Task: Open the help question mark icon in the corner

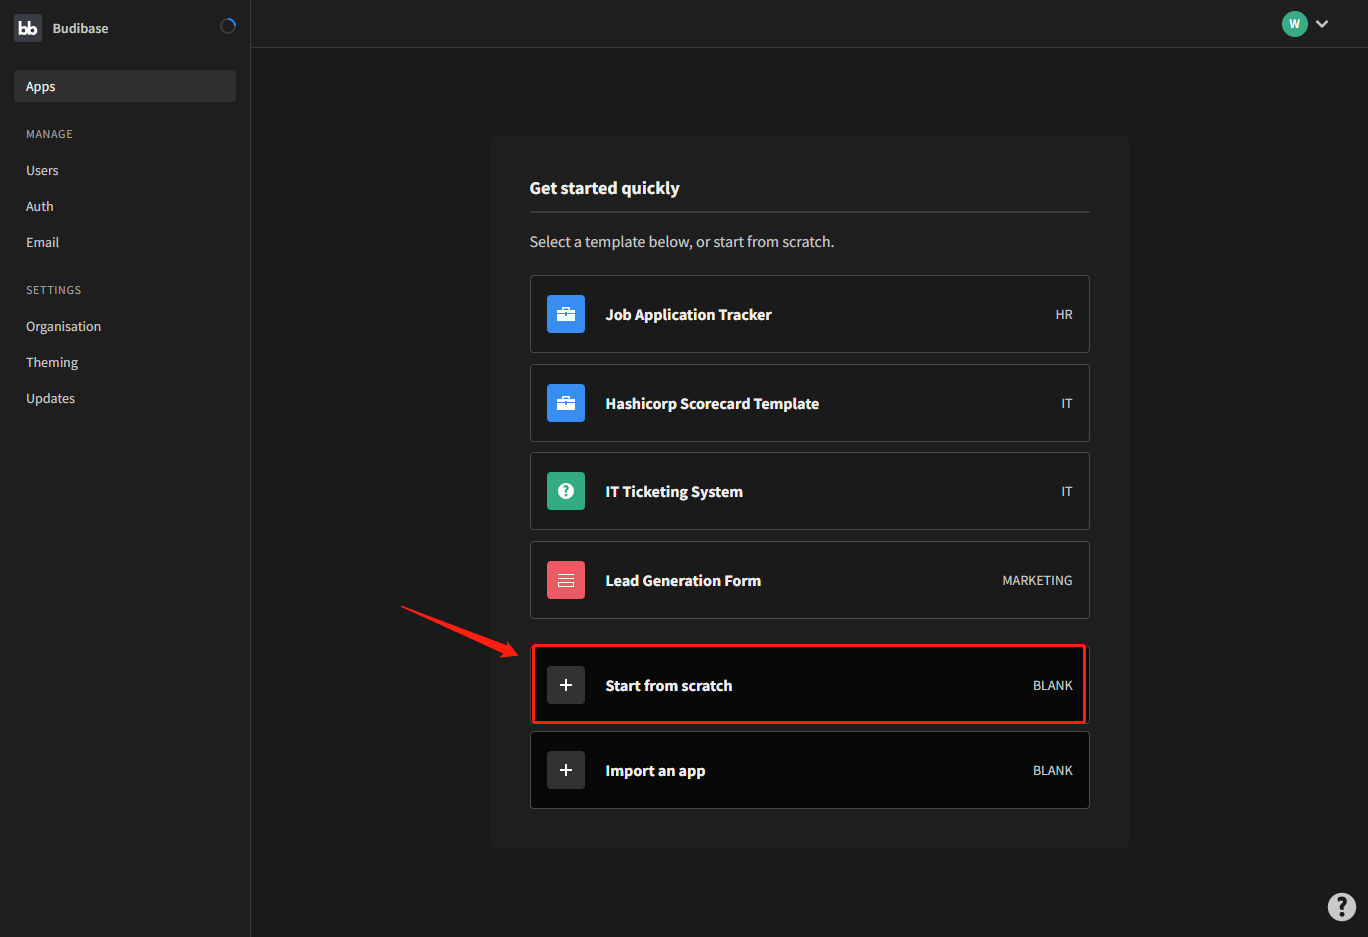Action: [1342, 906]
